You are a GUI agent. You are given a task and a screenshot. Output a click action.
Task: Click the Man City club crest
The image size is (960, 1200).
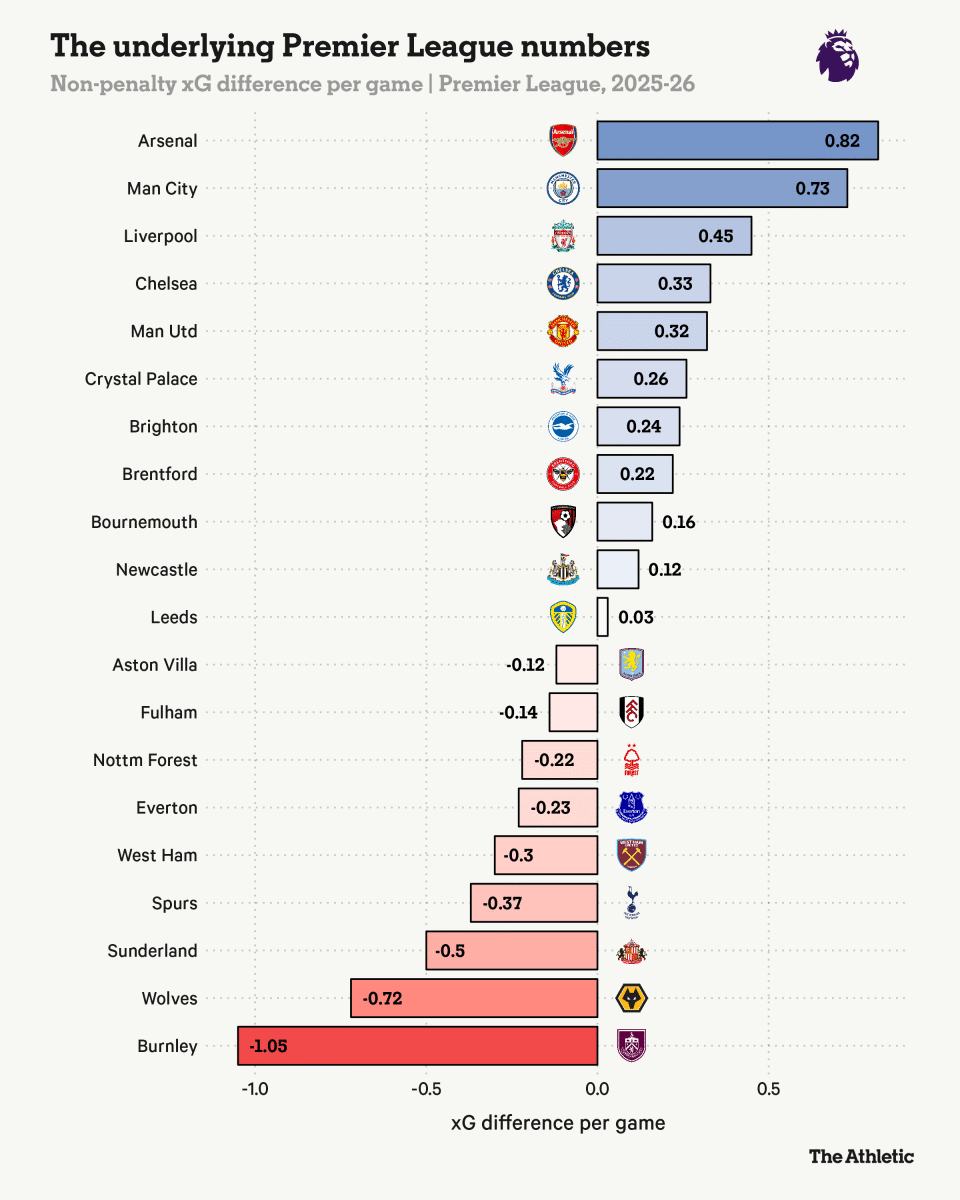click(563, 189)
